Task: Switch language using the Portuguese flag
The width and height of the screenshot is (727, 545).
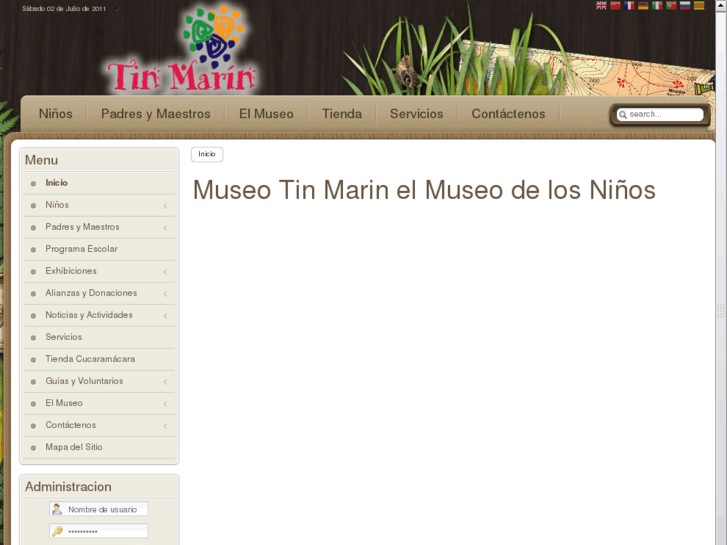Action: click(x=671, y=6)
